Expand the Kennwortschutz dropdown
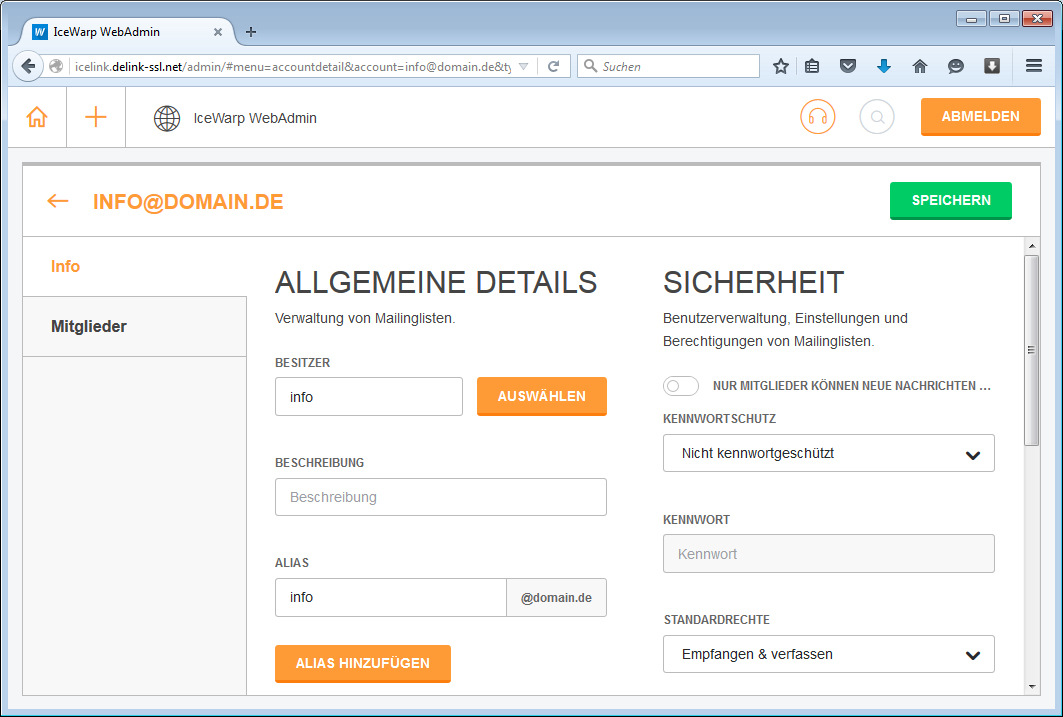This screenshot has height=717, width=1063. tap(828, 453)
